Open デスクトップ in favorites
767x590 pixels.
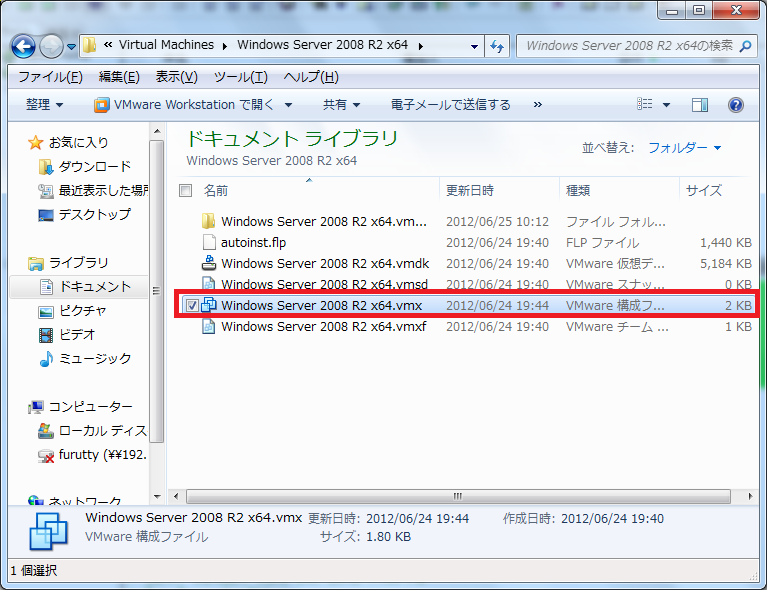(x=85, y=215)
